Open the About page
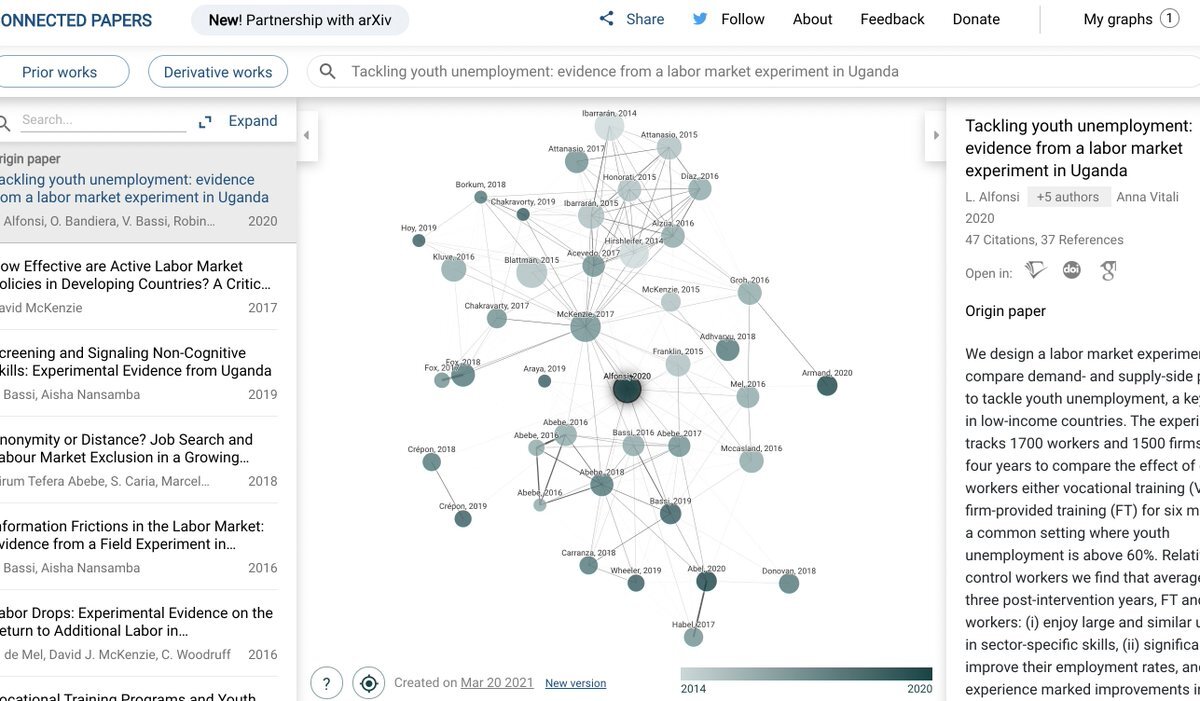The height and width of the screenshot is (701, 1200). pos(812,18)
